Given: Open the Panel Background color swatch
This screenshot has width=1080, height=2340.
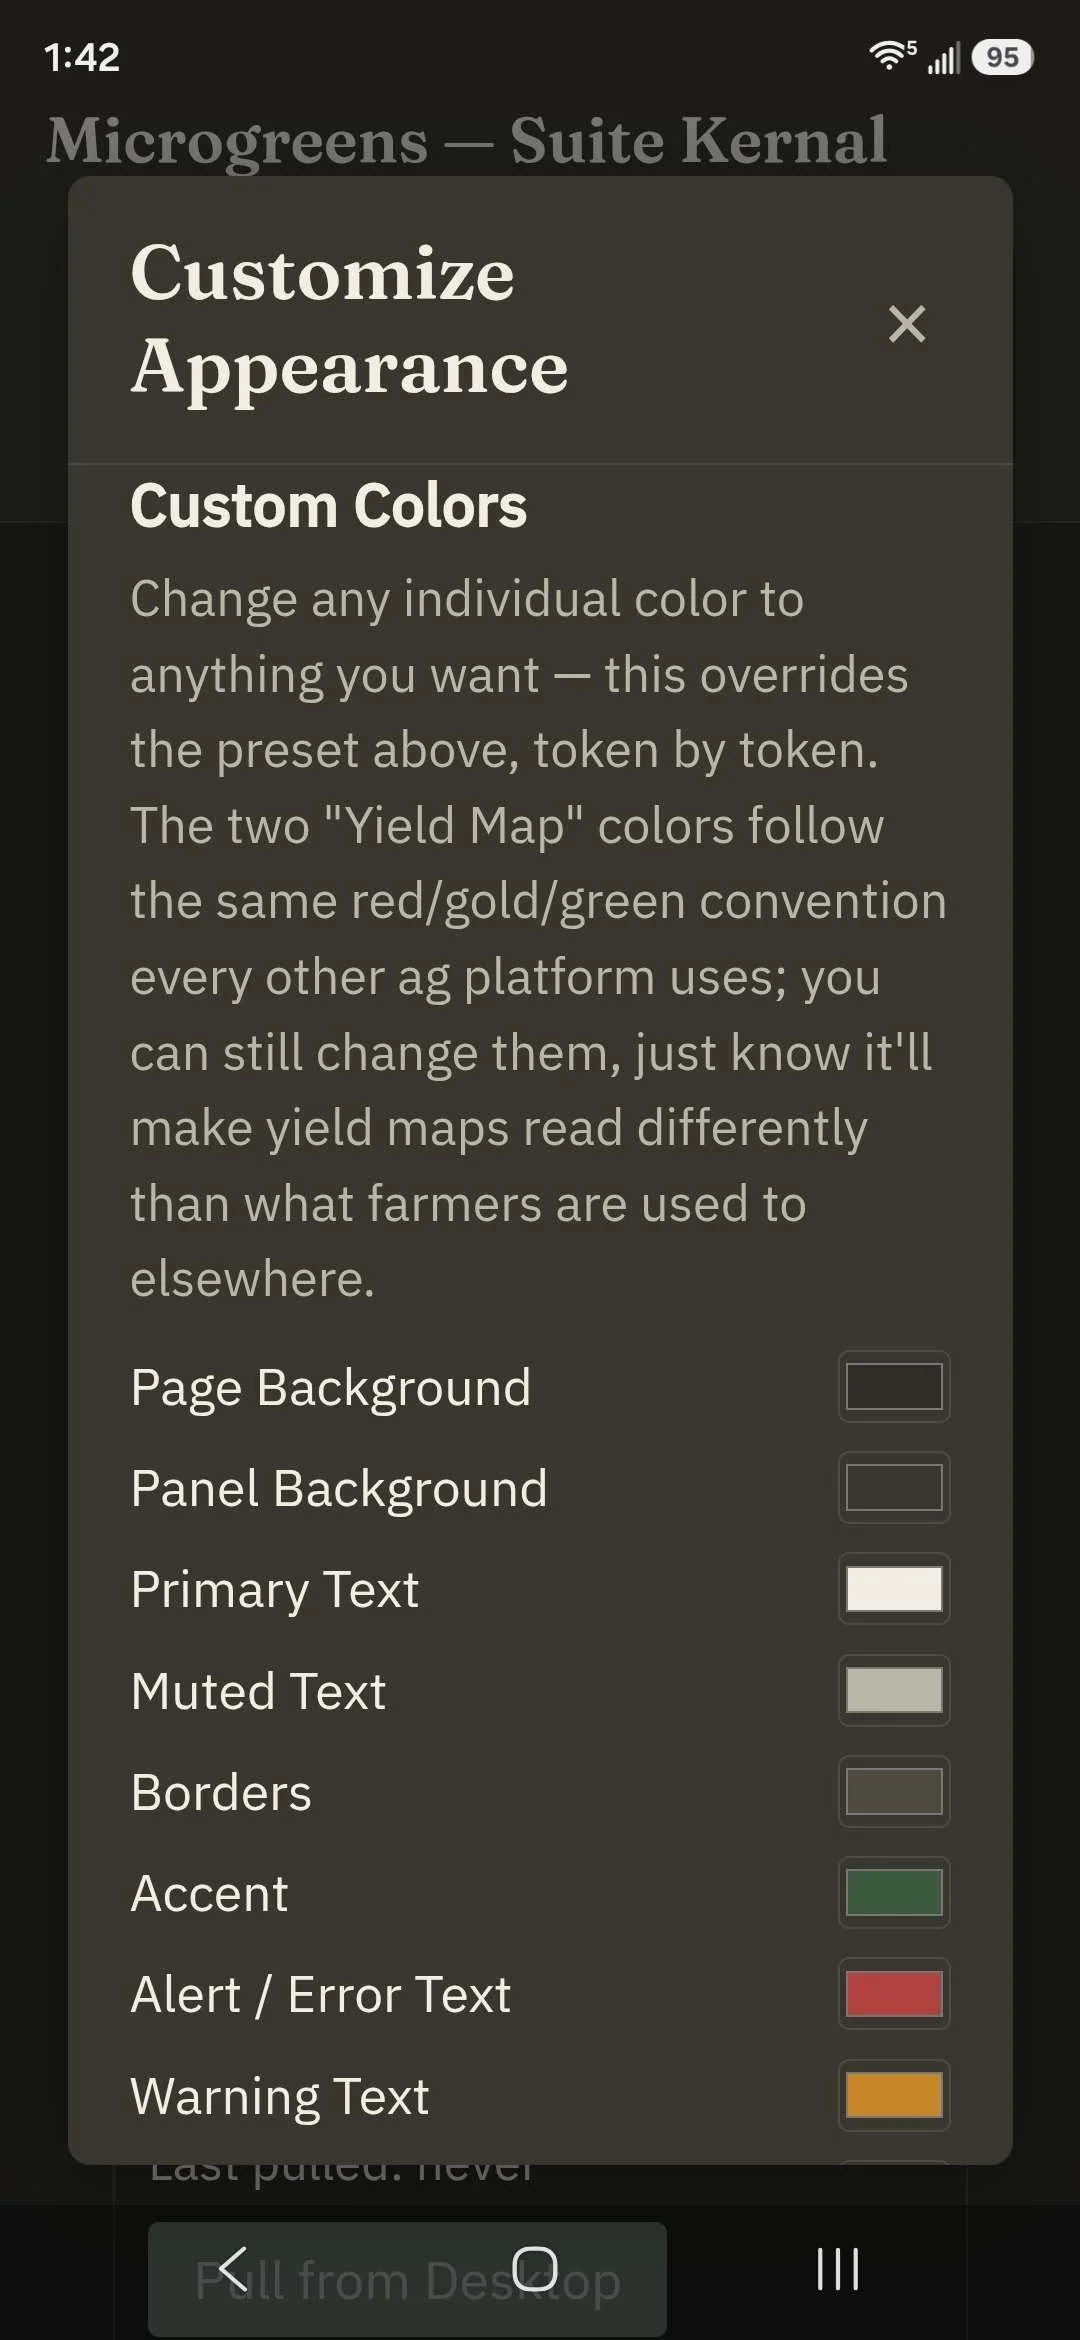Looking at the screenshot, I should (x=894, y=1487).
